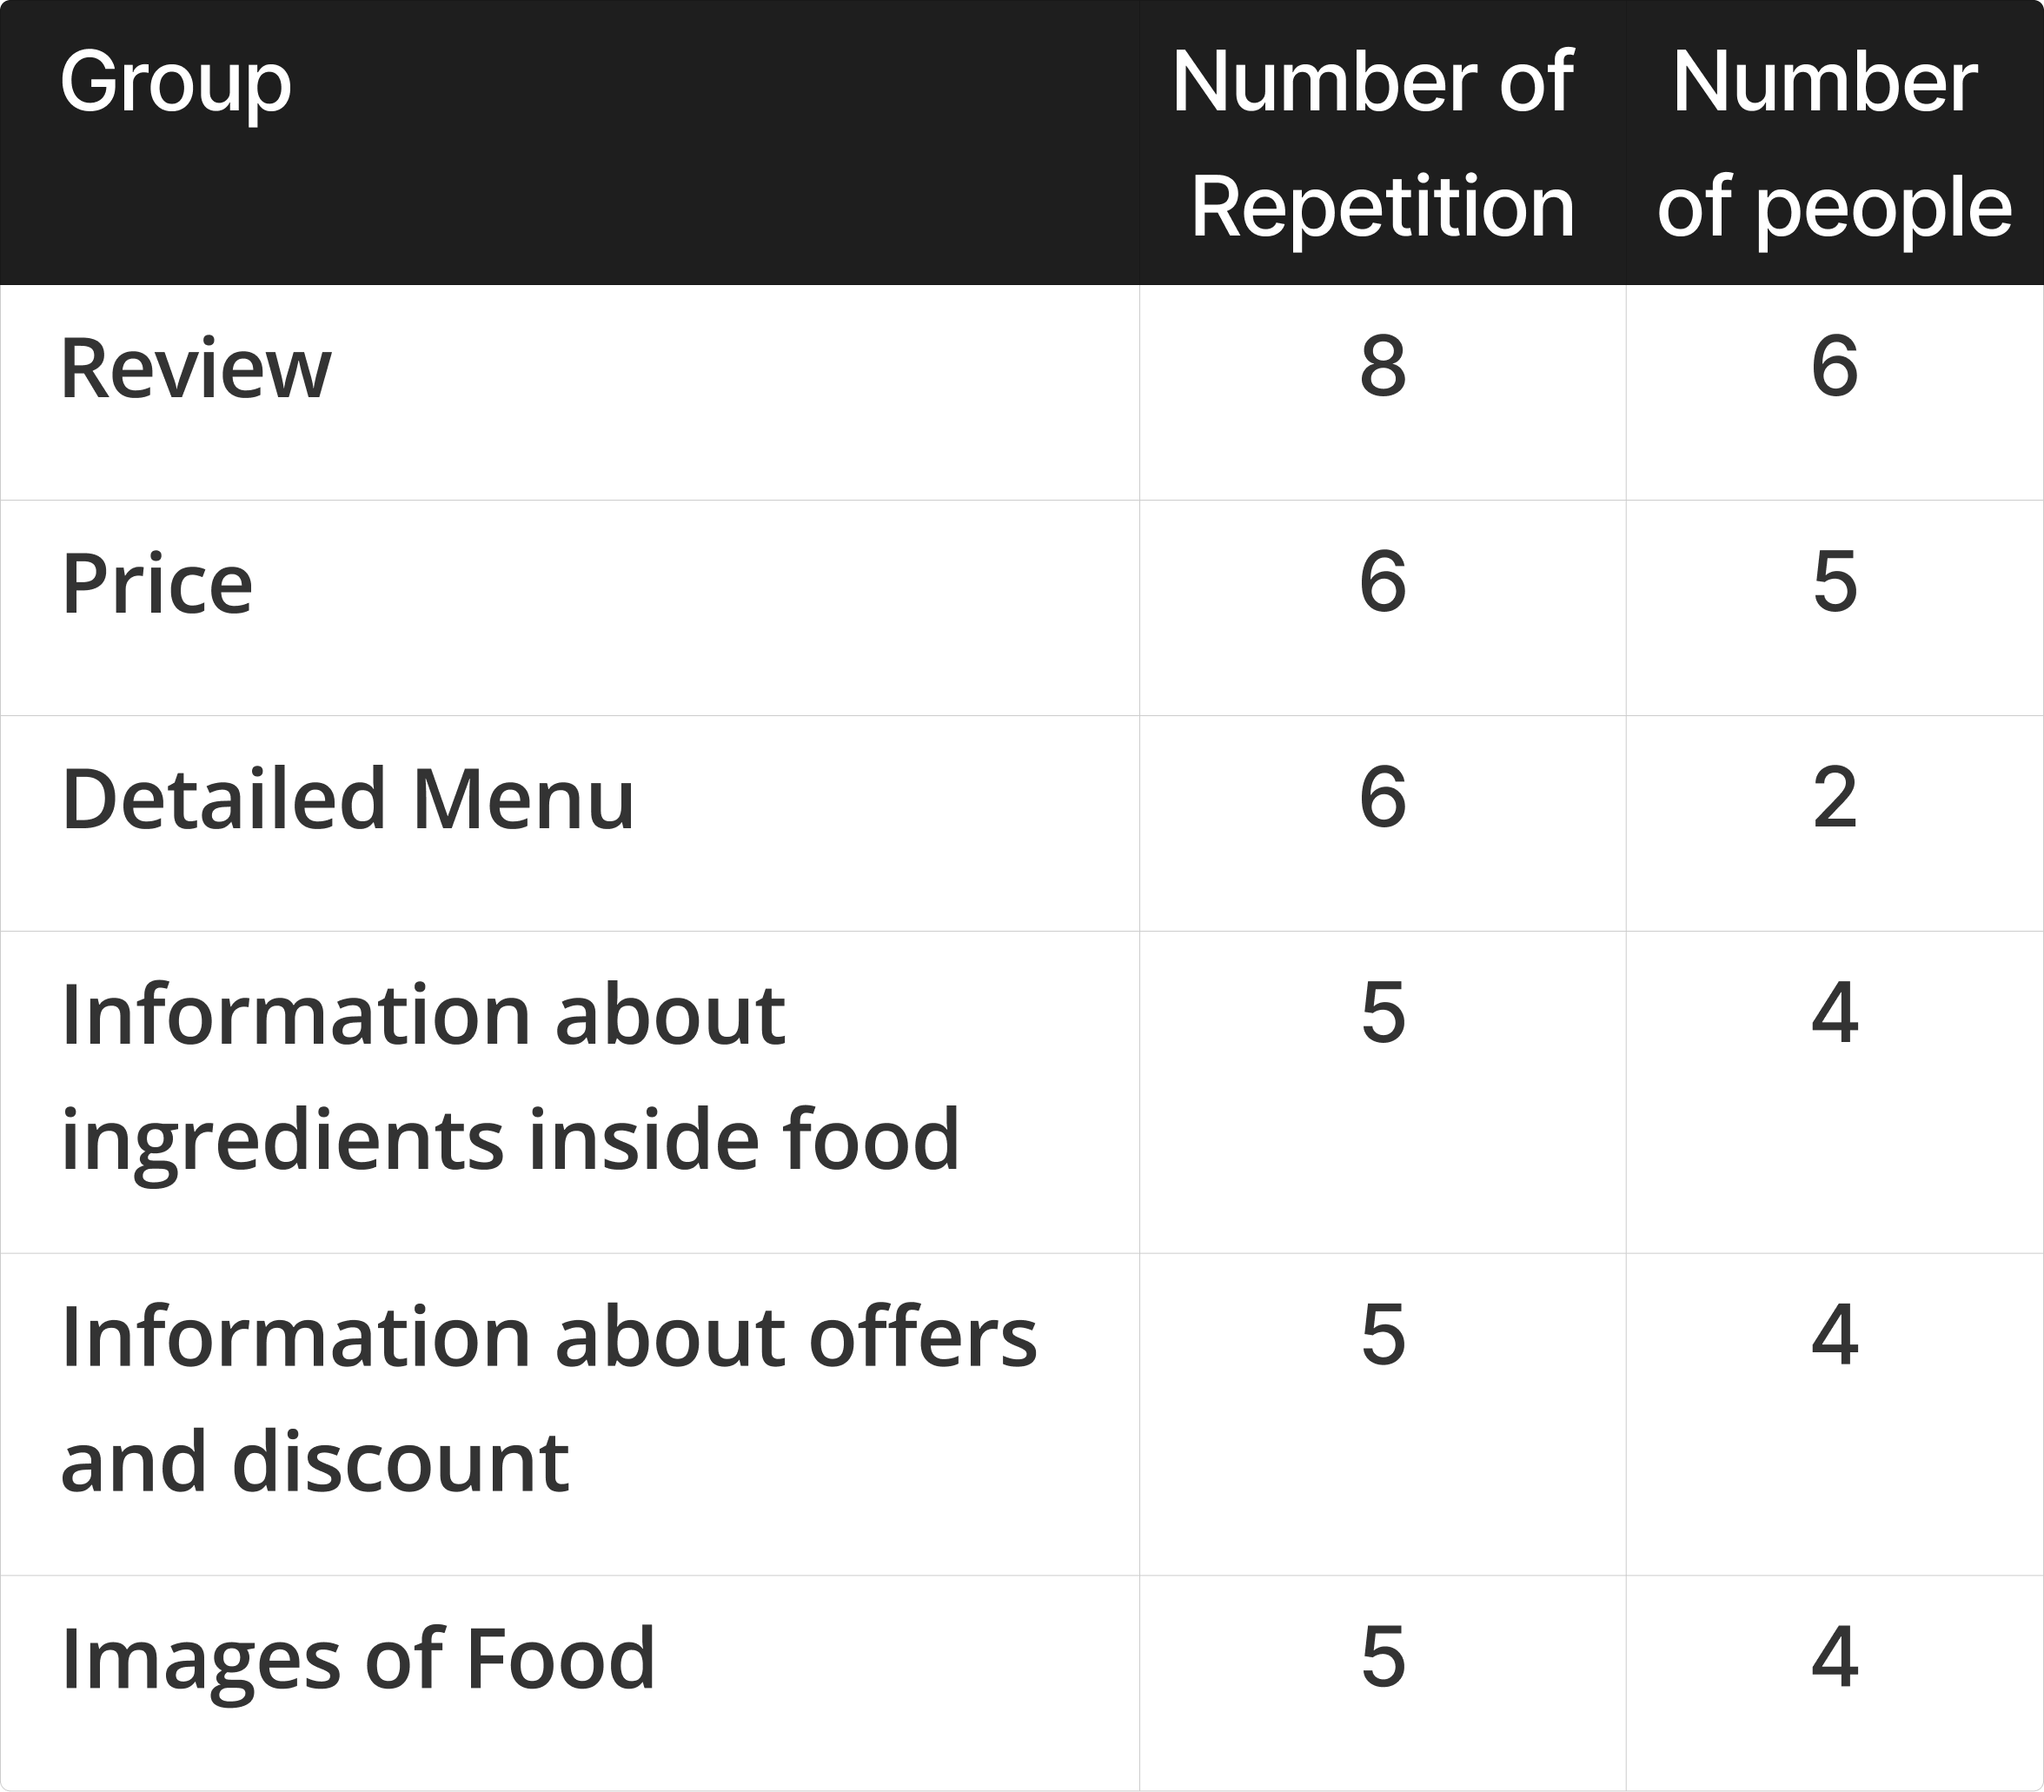Click people value 4 in offers row
This screenshot has width=2044, height=1792.
tap(1835, 1335)
